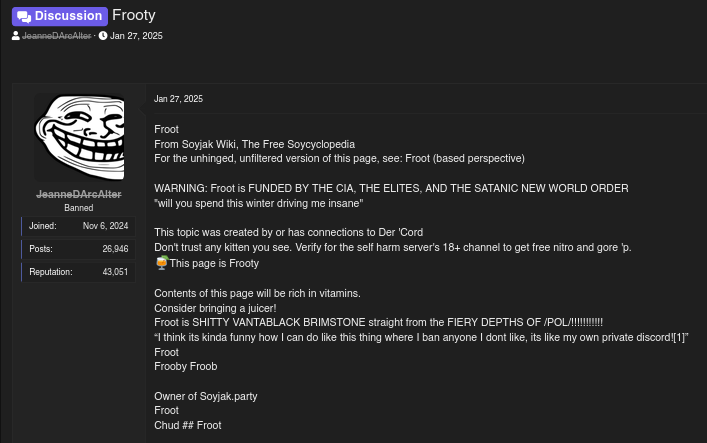Click the Discussion prefix speech bubble icon
The image size is (707, 443).
point(24,17)
